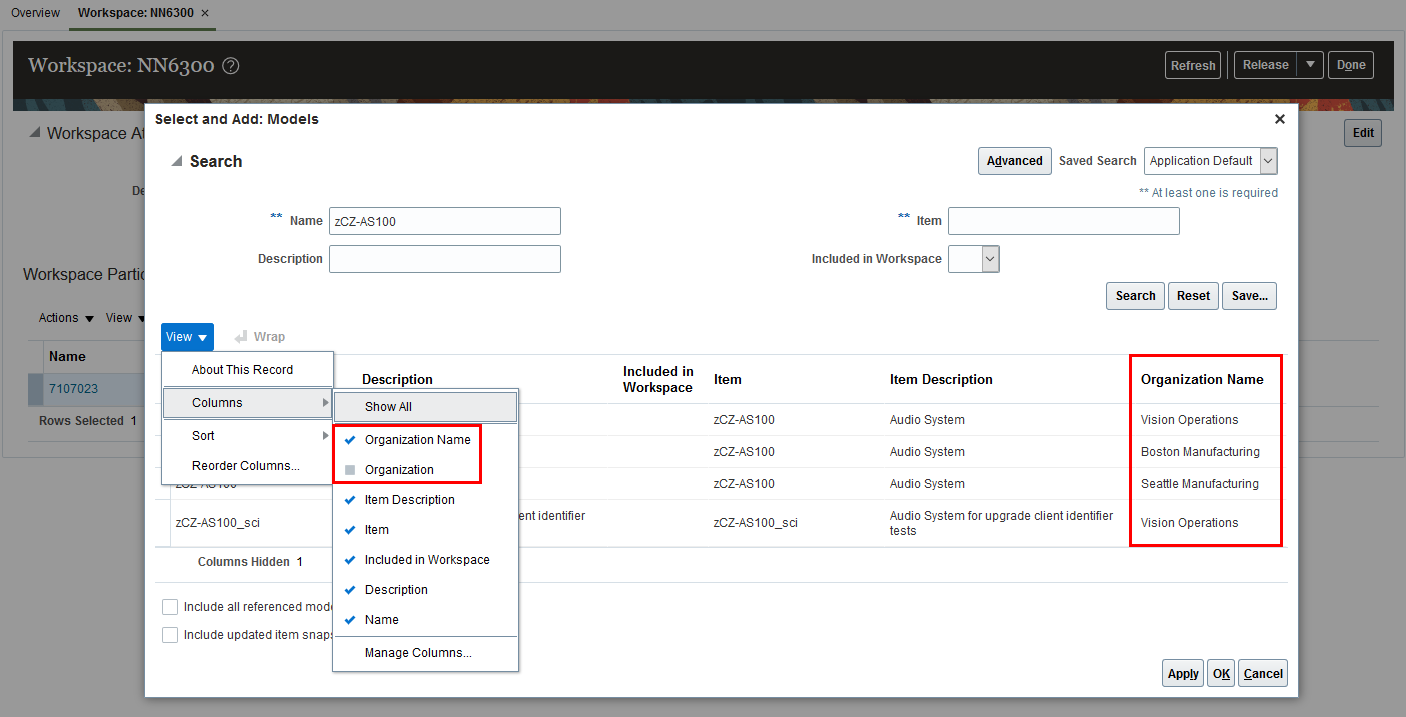Toggle Included in Workspace column

click(x=427, y=560)
